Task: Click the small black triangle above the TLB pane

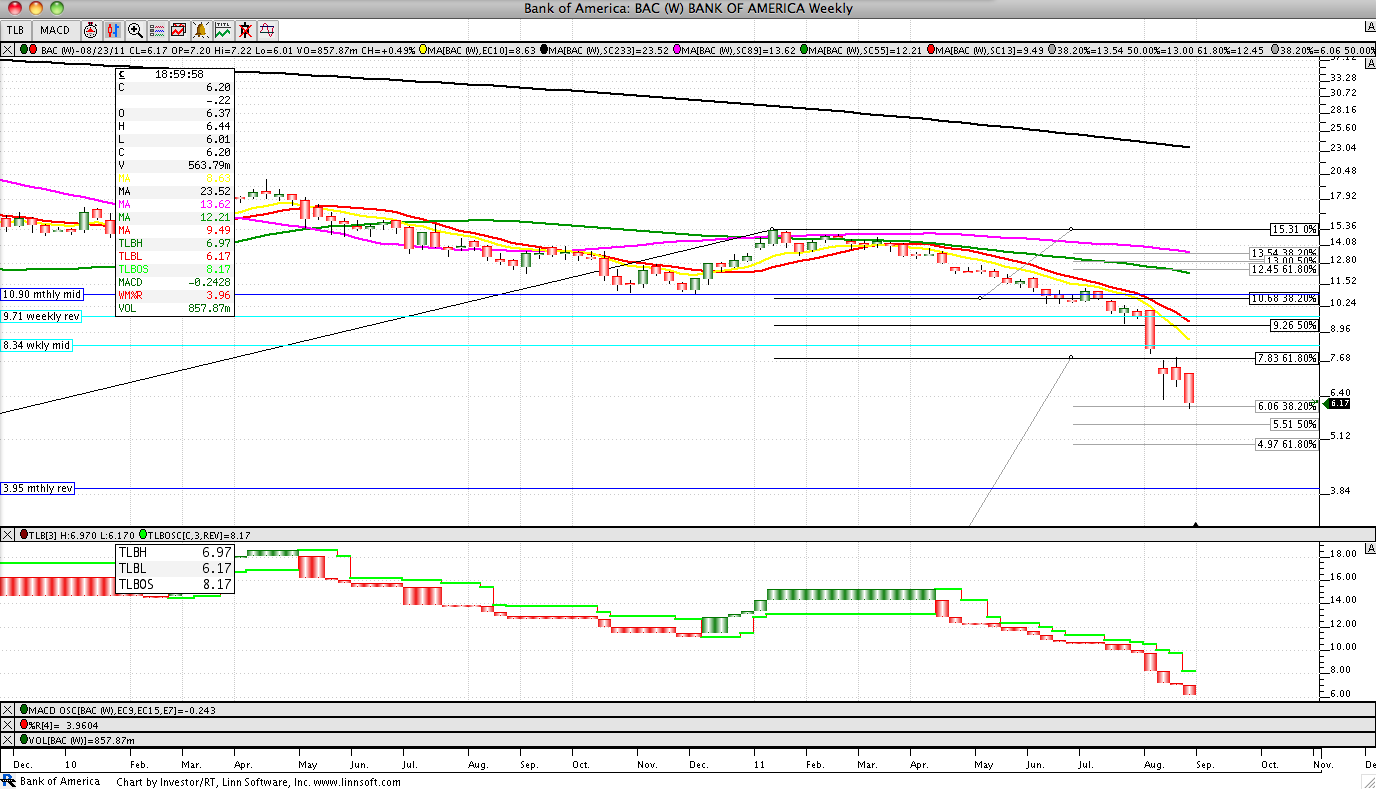Action: pyautogui.click(x=1195, y=524)
